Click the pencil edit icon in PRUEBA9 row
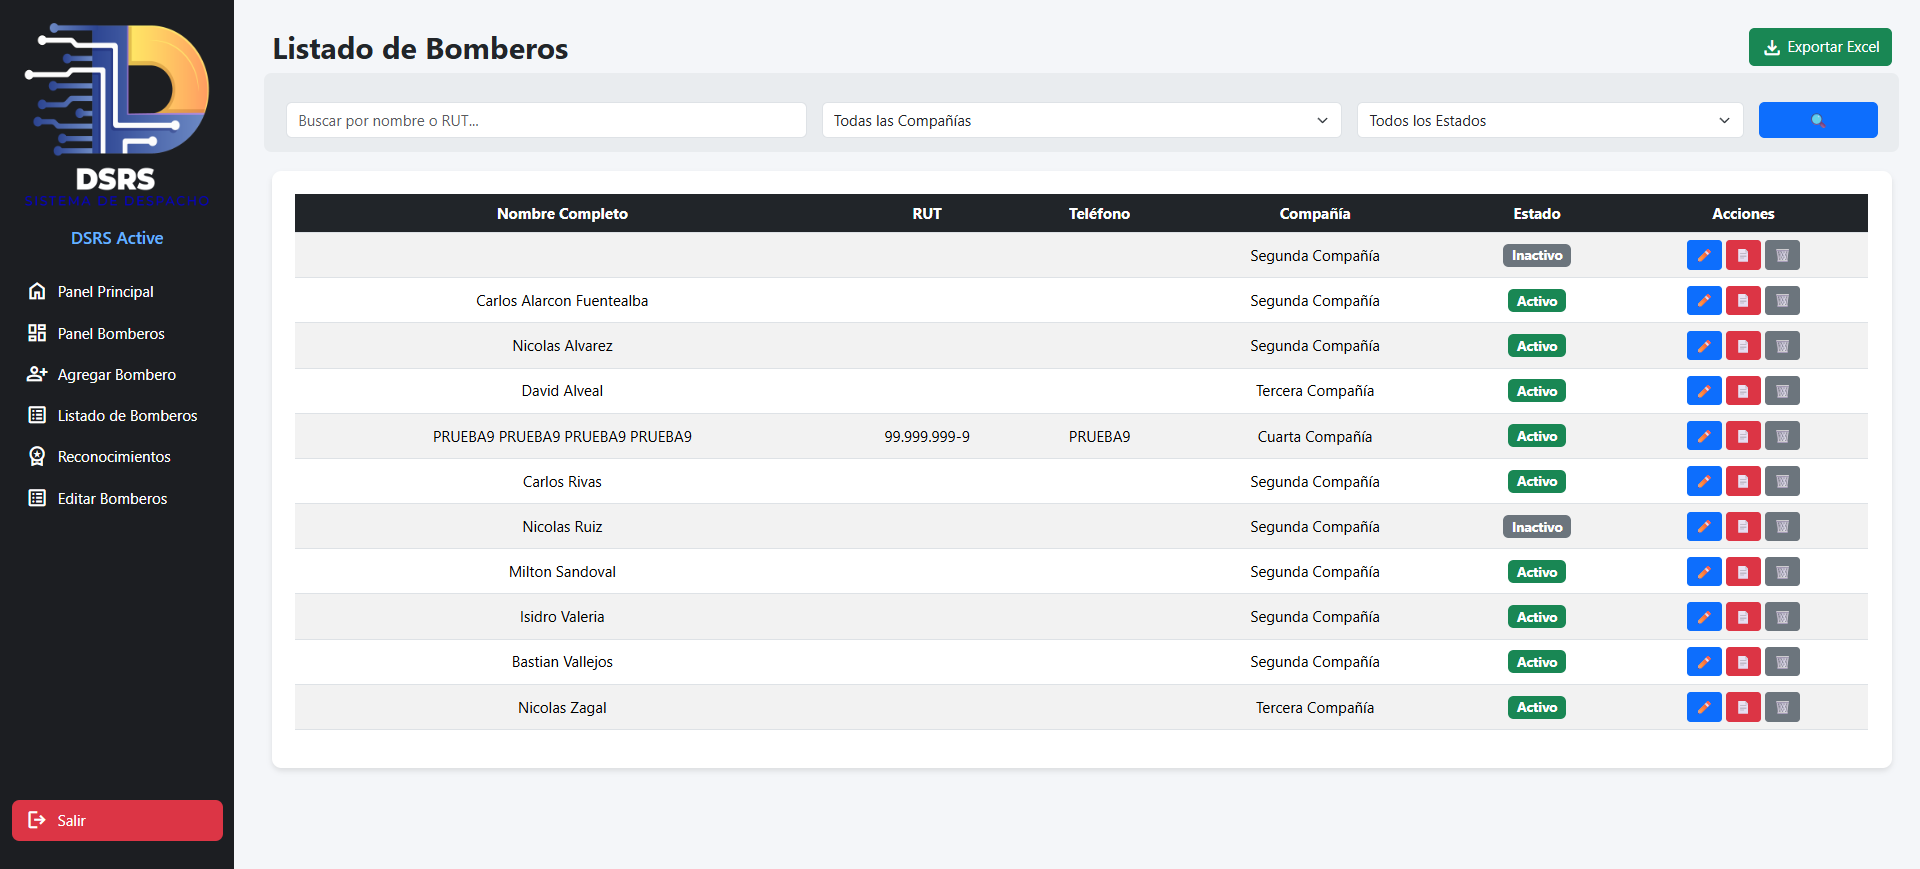Screen dimensions: 1920x869 tap(1703, 436)
